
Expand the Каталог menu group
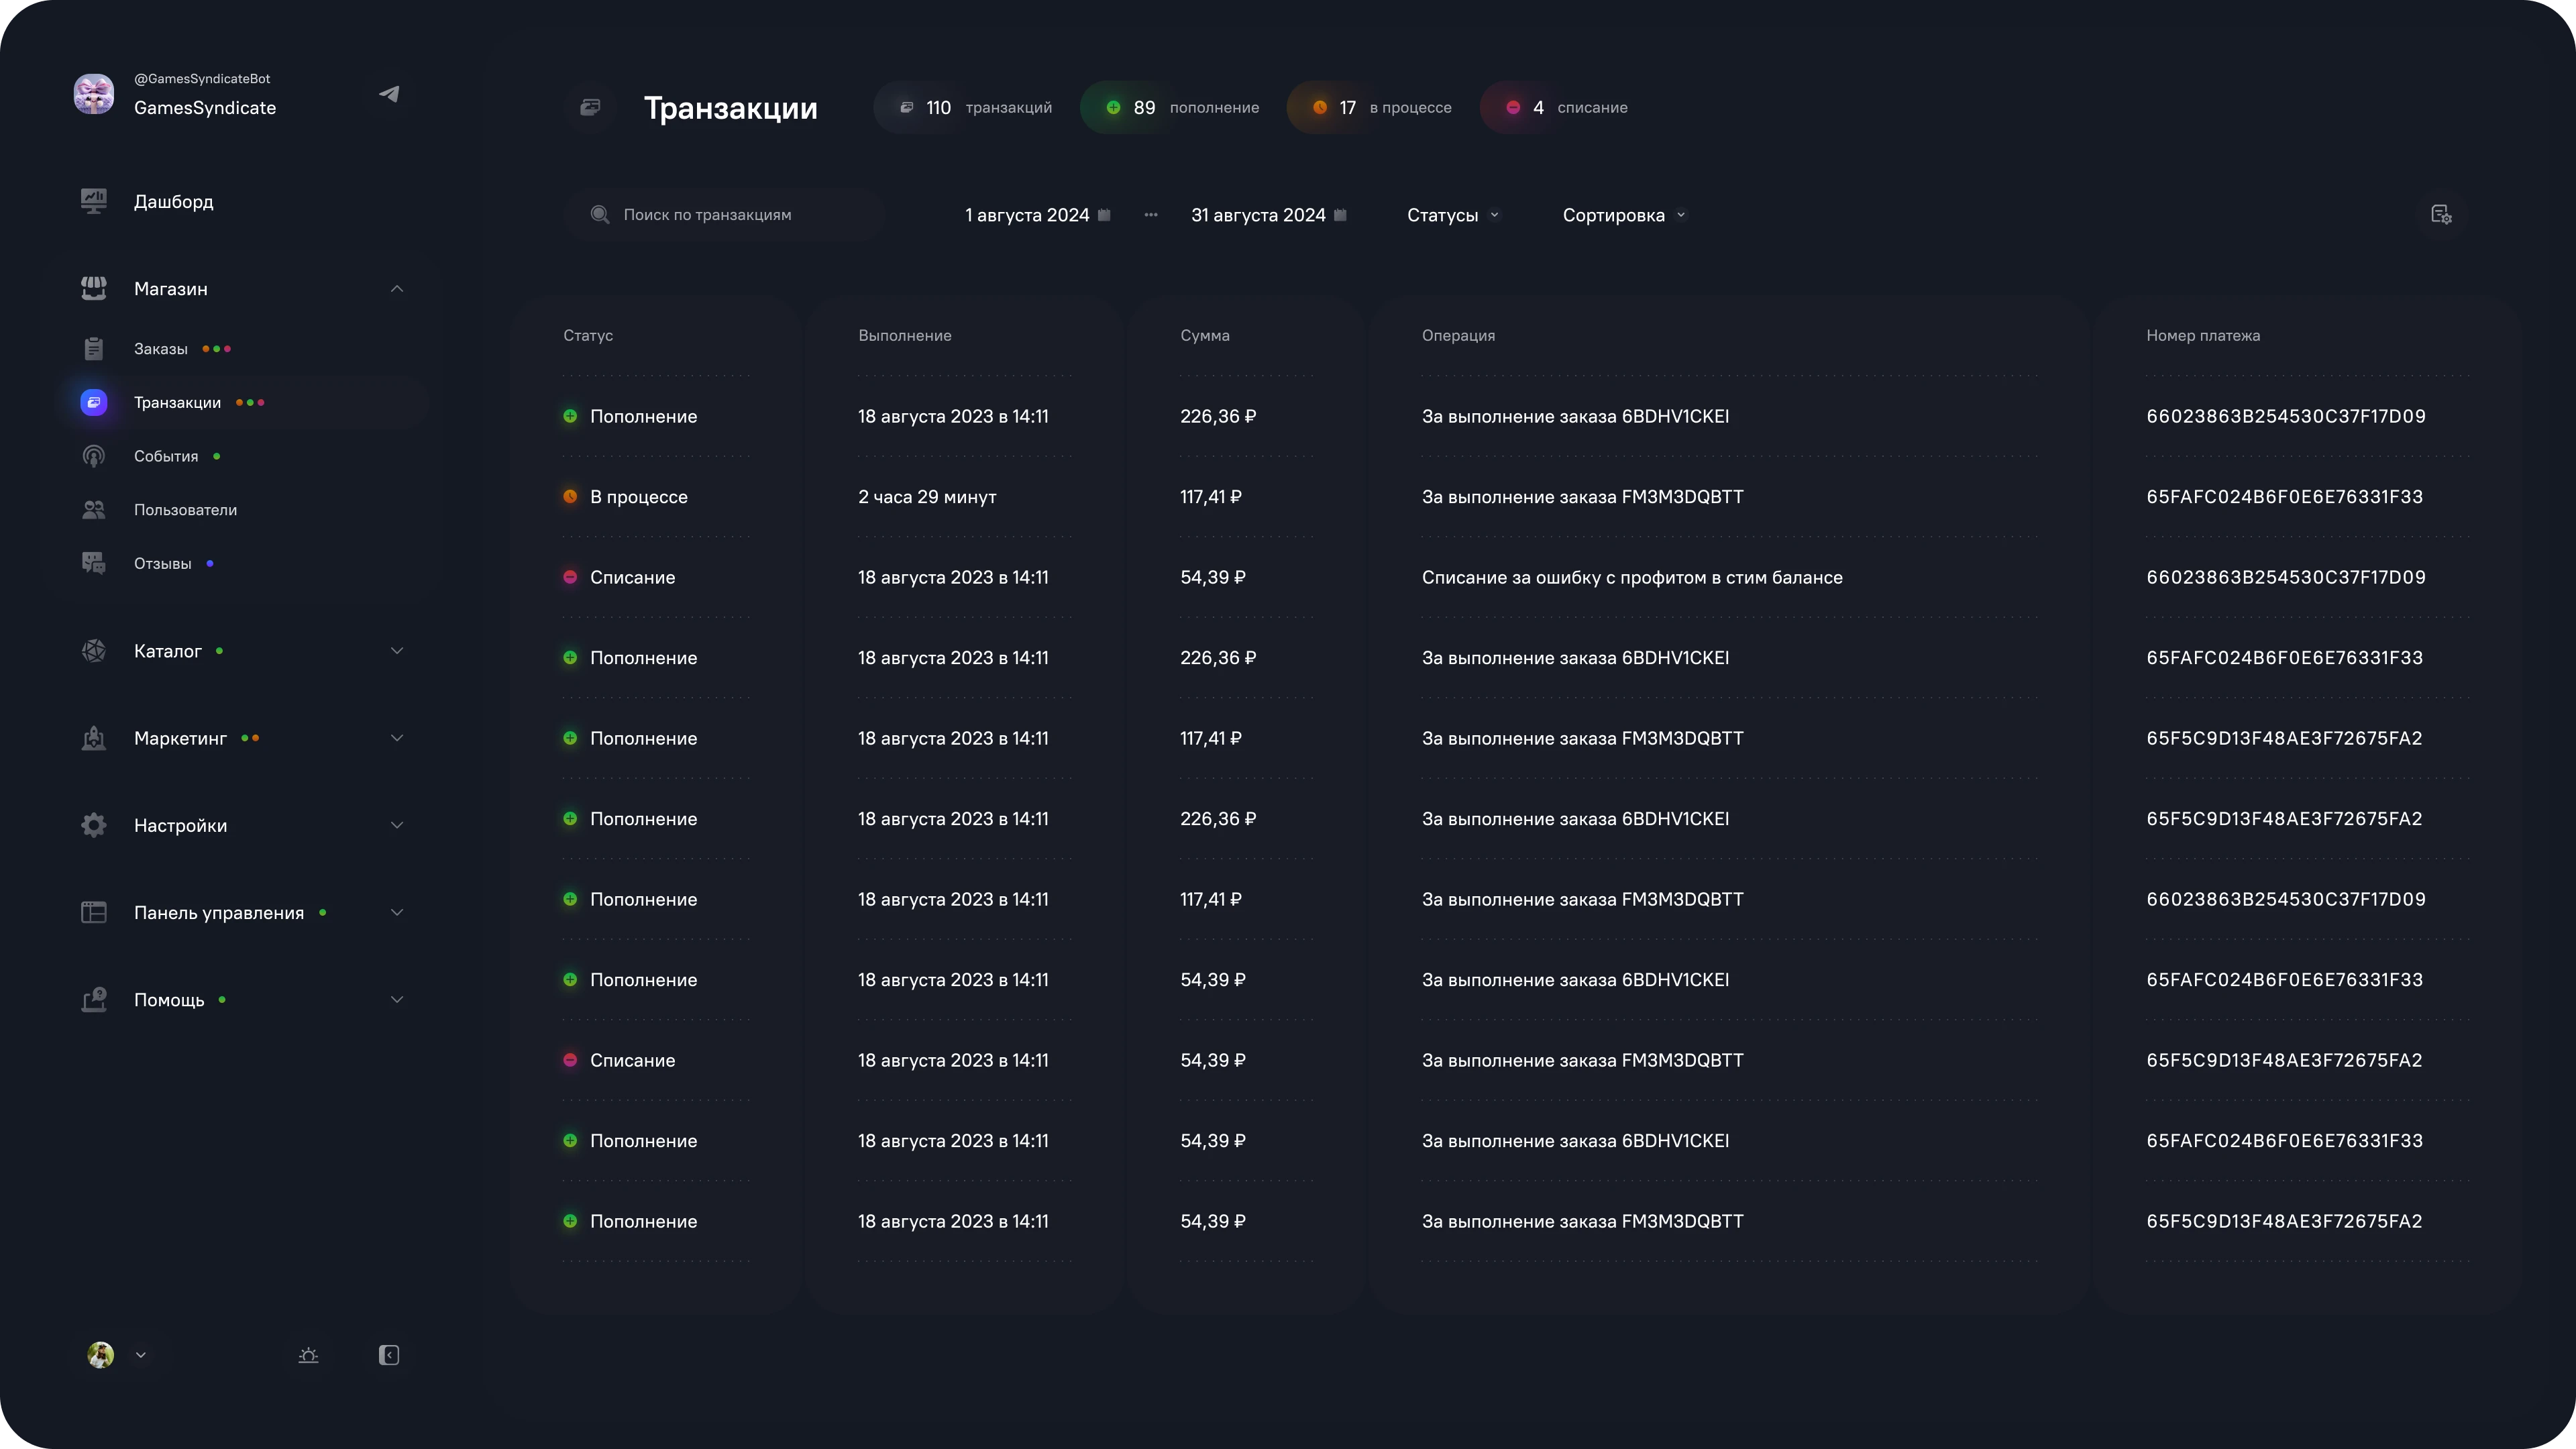coord(397,651)
